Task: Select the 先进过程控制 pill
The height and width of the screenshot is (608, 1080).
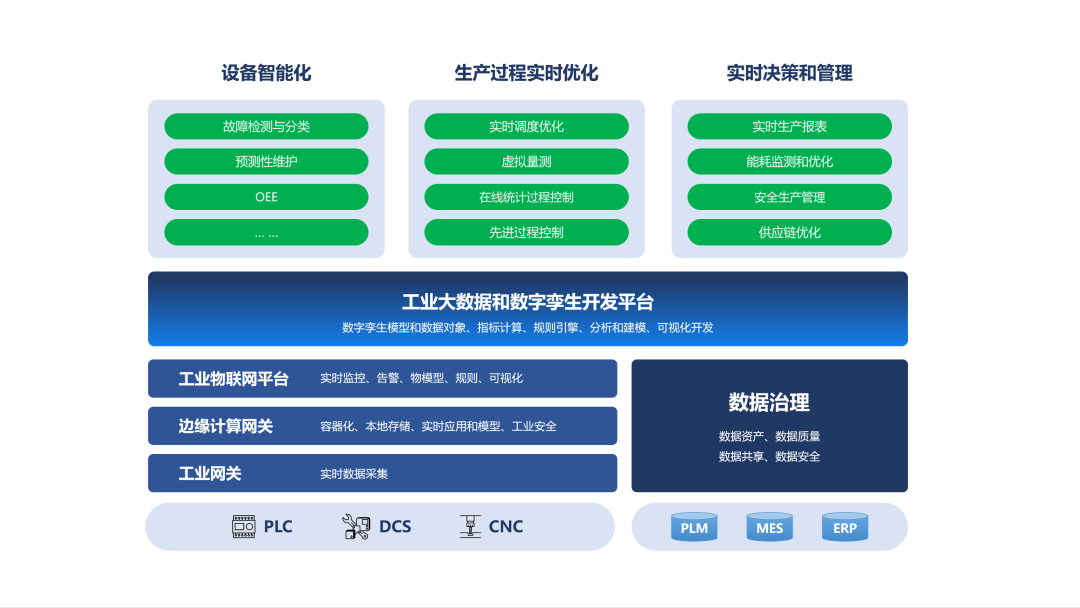Action: tap(526, 233)
